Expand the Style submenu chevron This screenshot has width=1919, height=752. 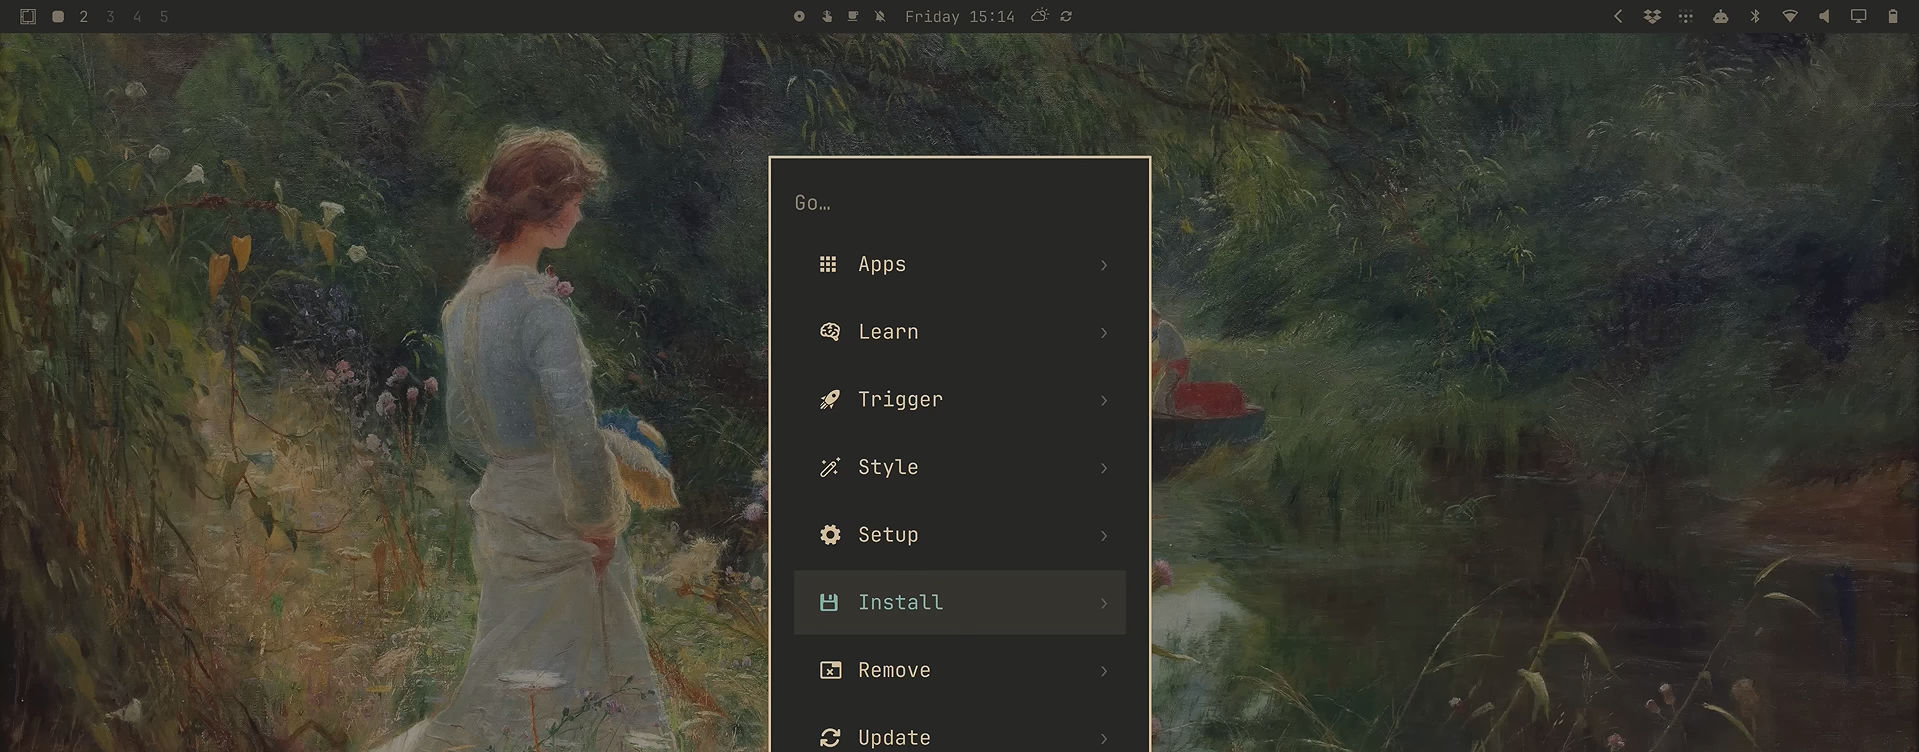coord(1104,468)
